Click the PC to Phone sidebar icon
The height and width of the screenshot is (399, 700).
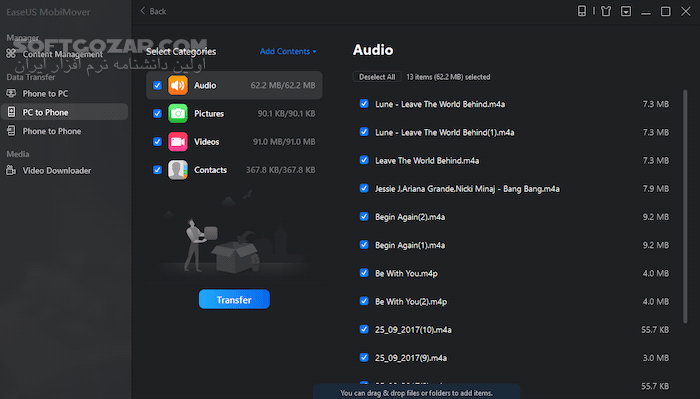[11, 112]
